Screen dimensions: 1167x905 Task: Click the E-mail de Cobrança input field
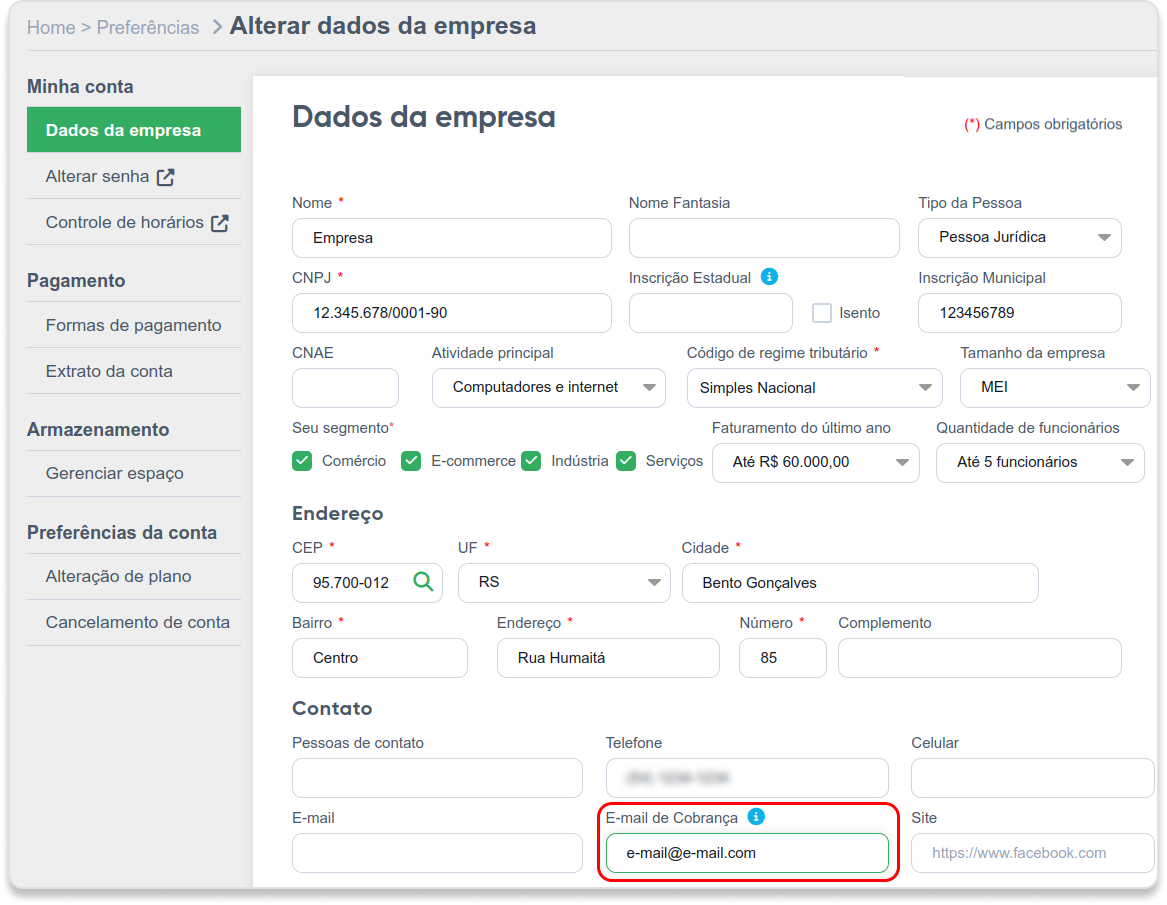click(x=747, y=853)
